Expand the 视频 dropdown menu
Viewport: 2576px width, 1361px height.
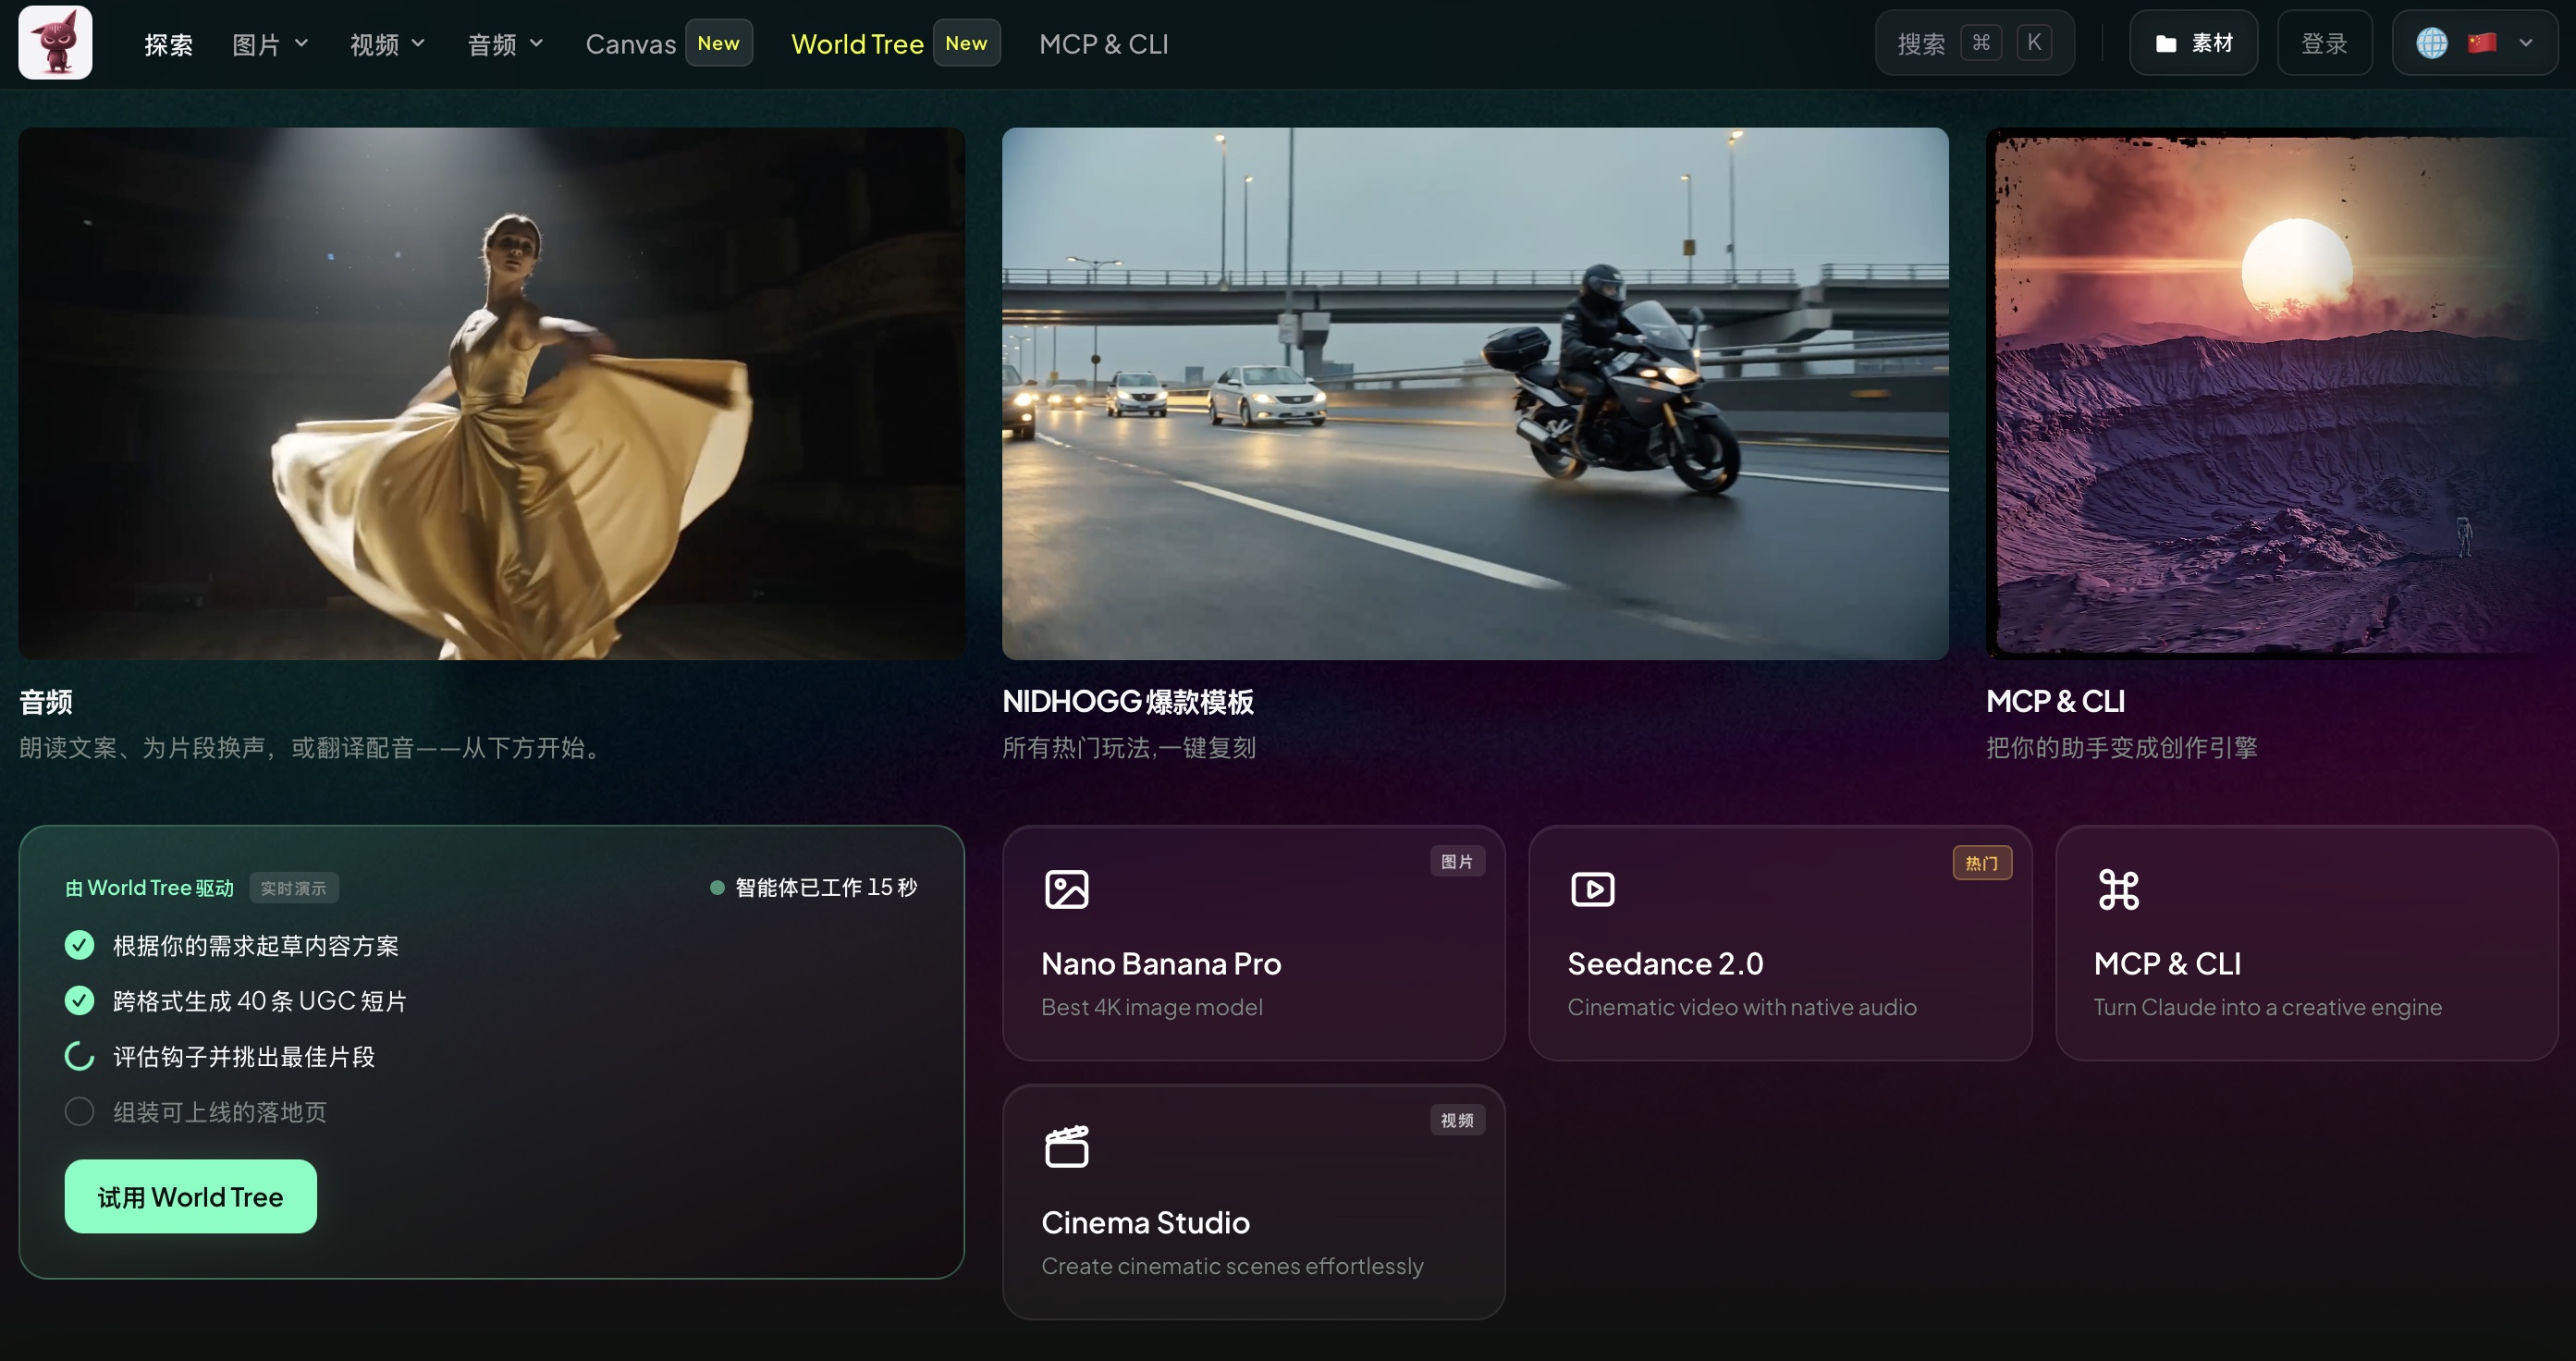point(388,44)
